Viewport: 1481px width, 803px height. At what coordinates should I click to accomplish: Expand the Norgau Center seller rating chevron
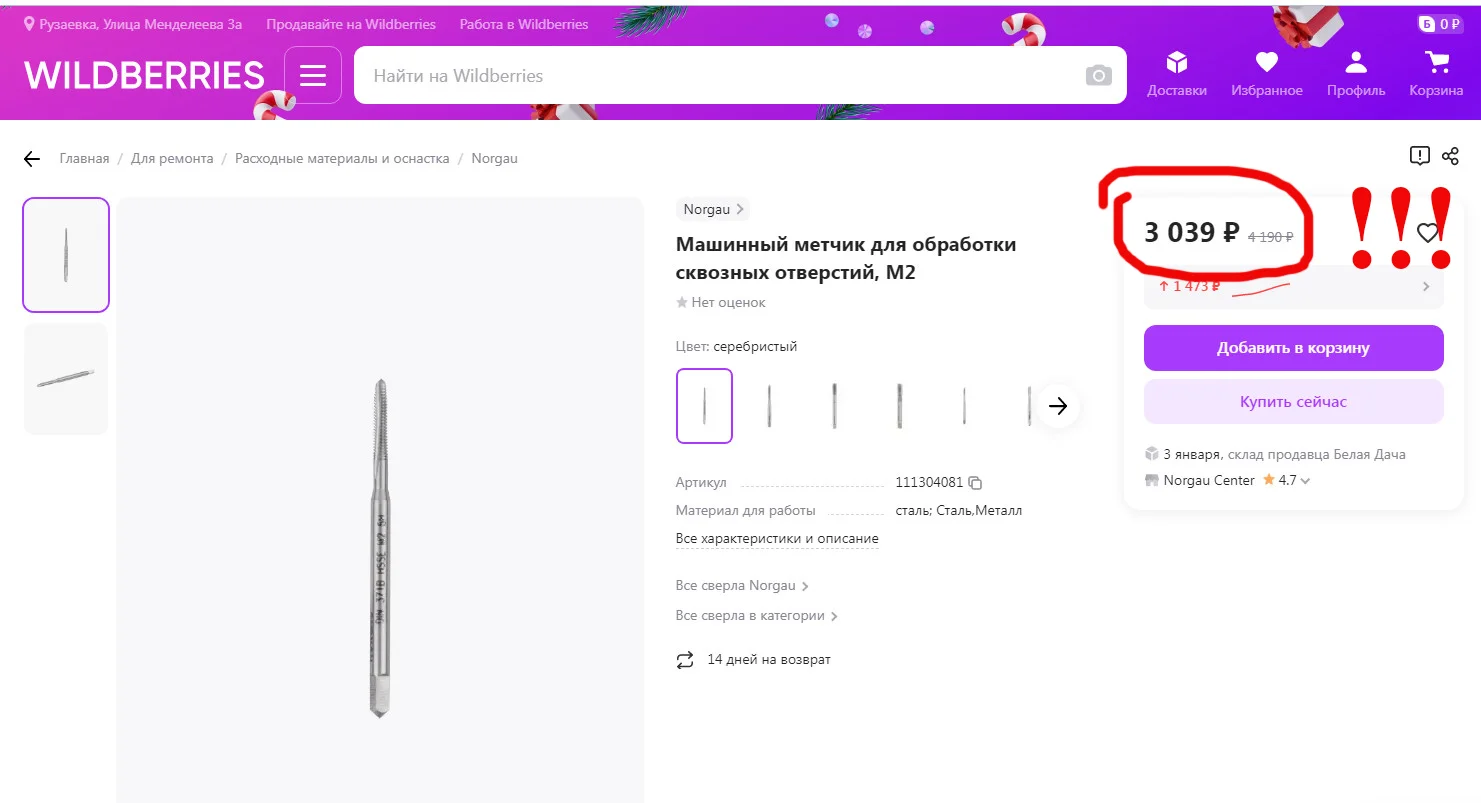tap(1305, 481)
